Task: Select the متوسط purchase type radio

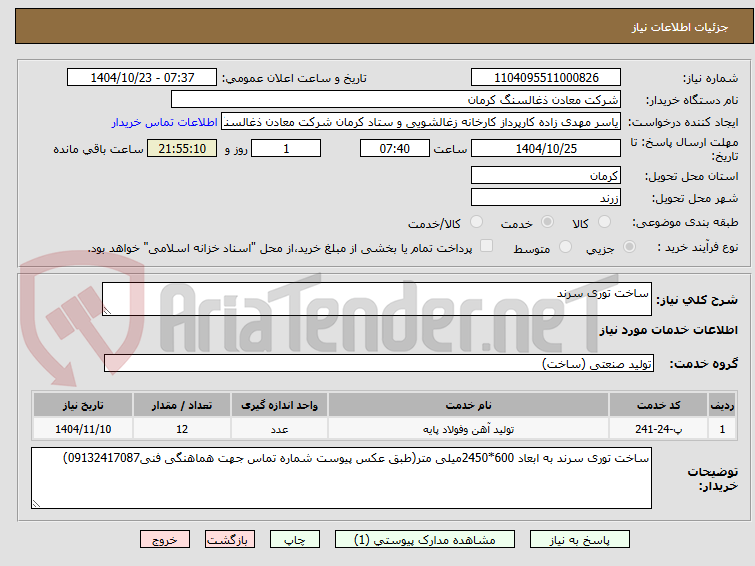Action: pos(565,247)
